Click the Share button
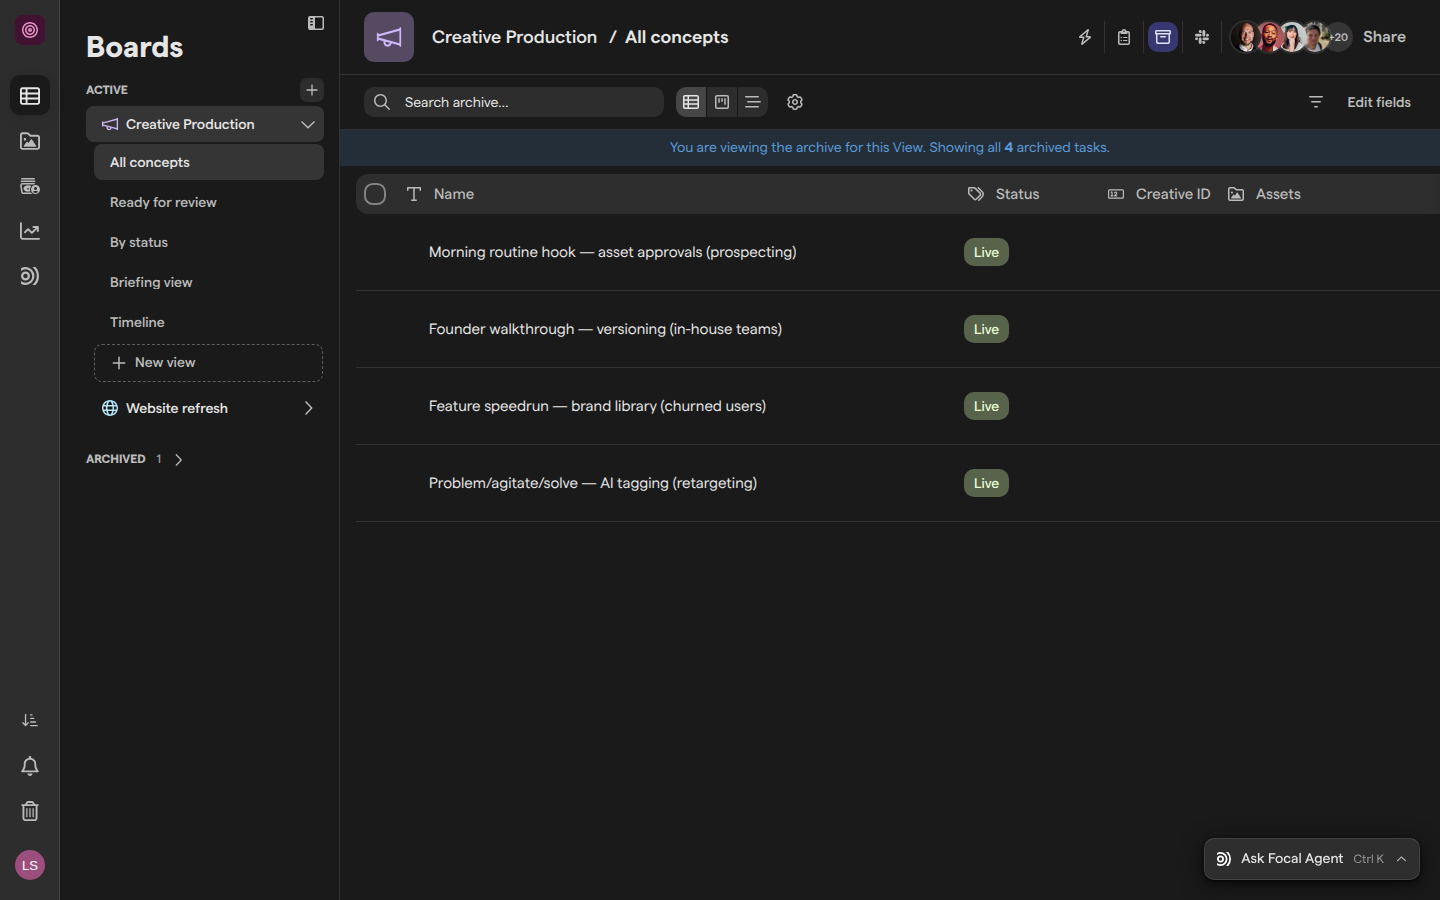1440x900 pixels. pos(1384,37)
